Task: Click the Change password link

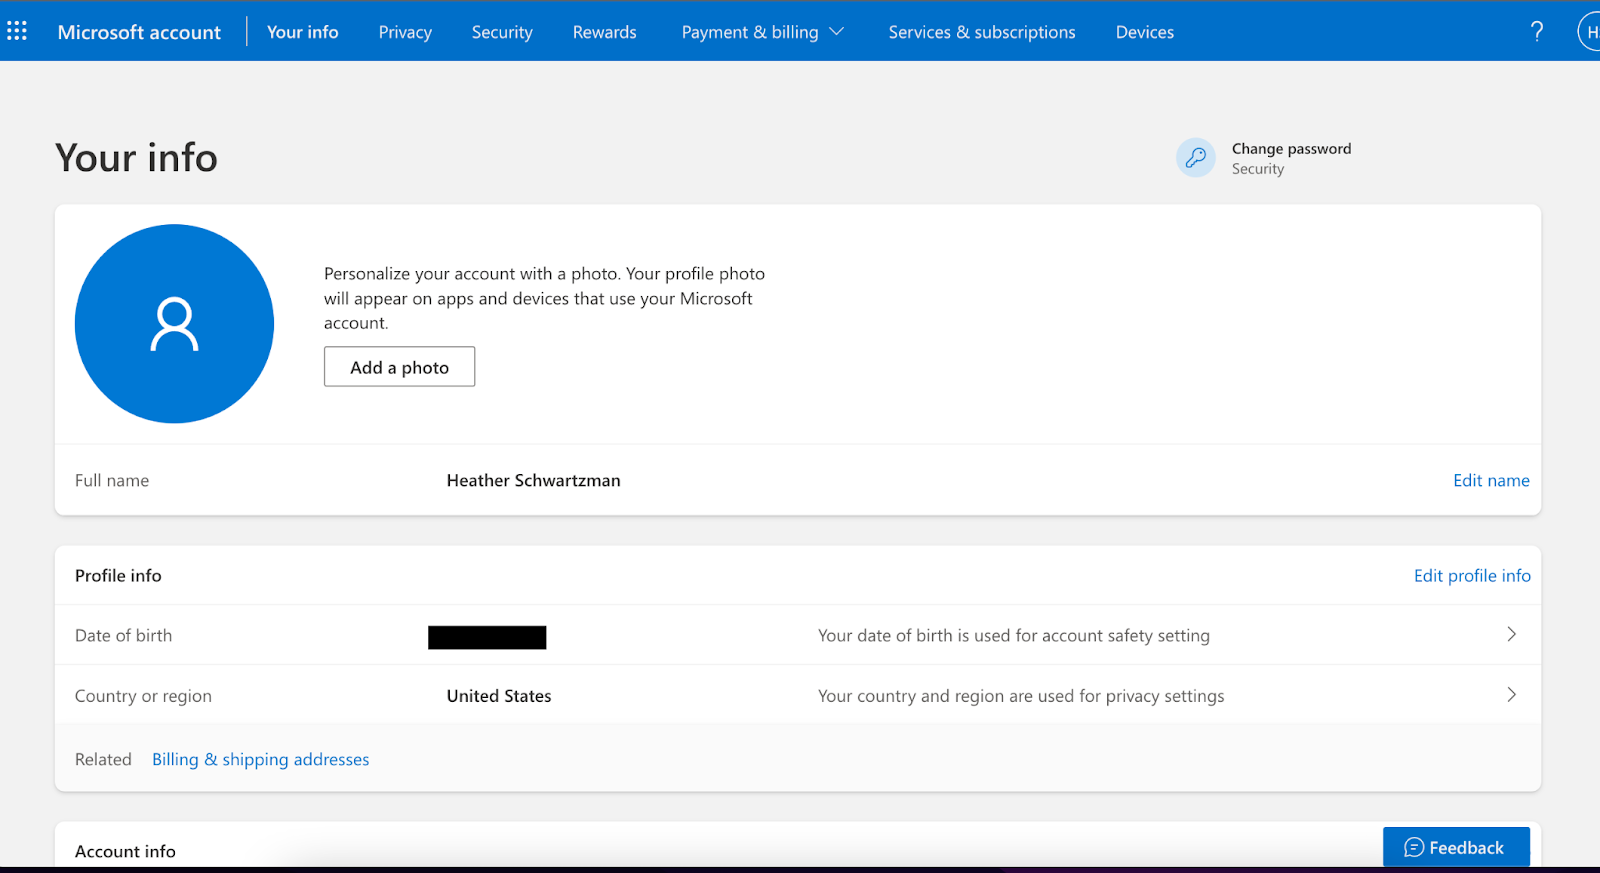Action: 1291,148
